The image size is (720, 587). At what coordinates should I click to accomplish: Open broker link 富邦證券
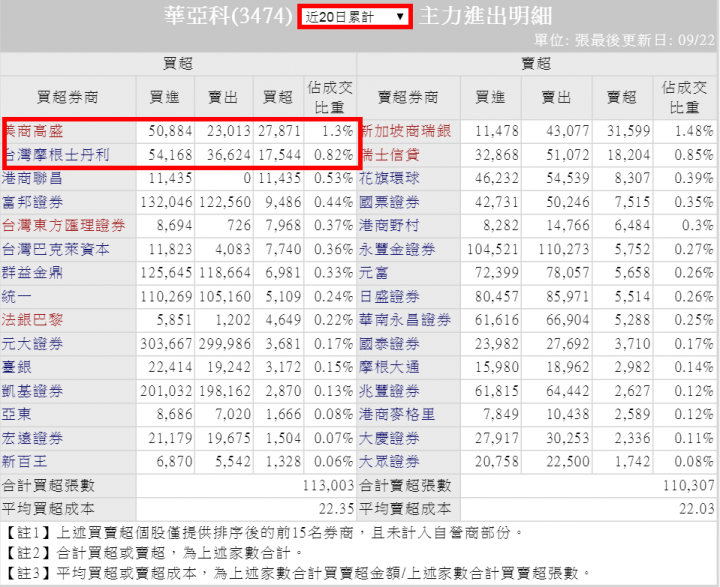point(32,202)
